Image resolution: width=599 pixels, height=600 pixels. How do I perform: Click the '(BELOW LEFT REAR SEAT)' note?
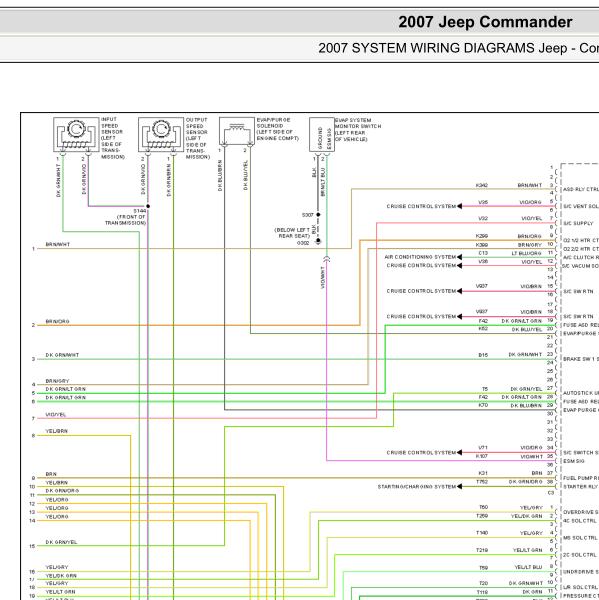coord(292,233)
